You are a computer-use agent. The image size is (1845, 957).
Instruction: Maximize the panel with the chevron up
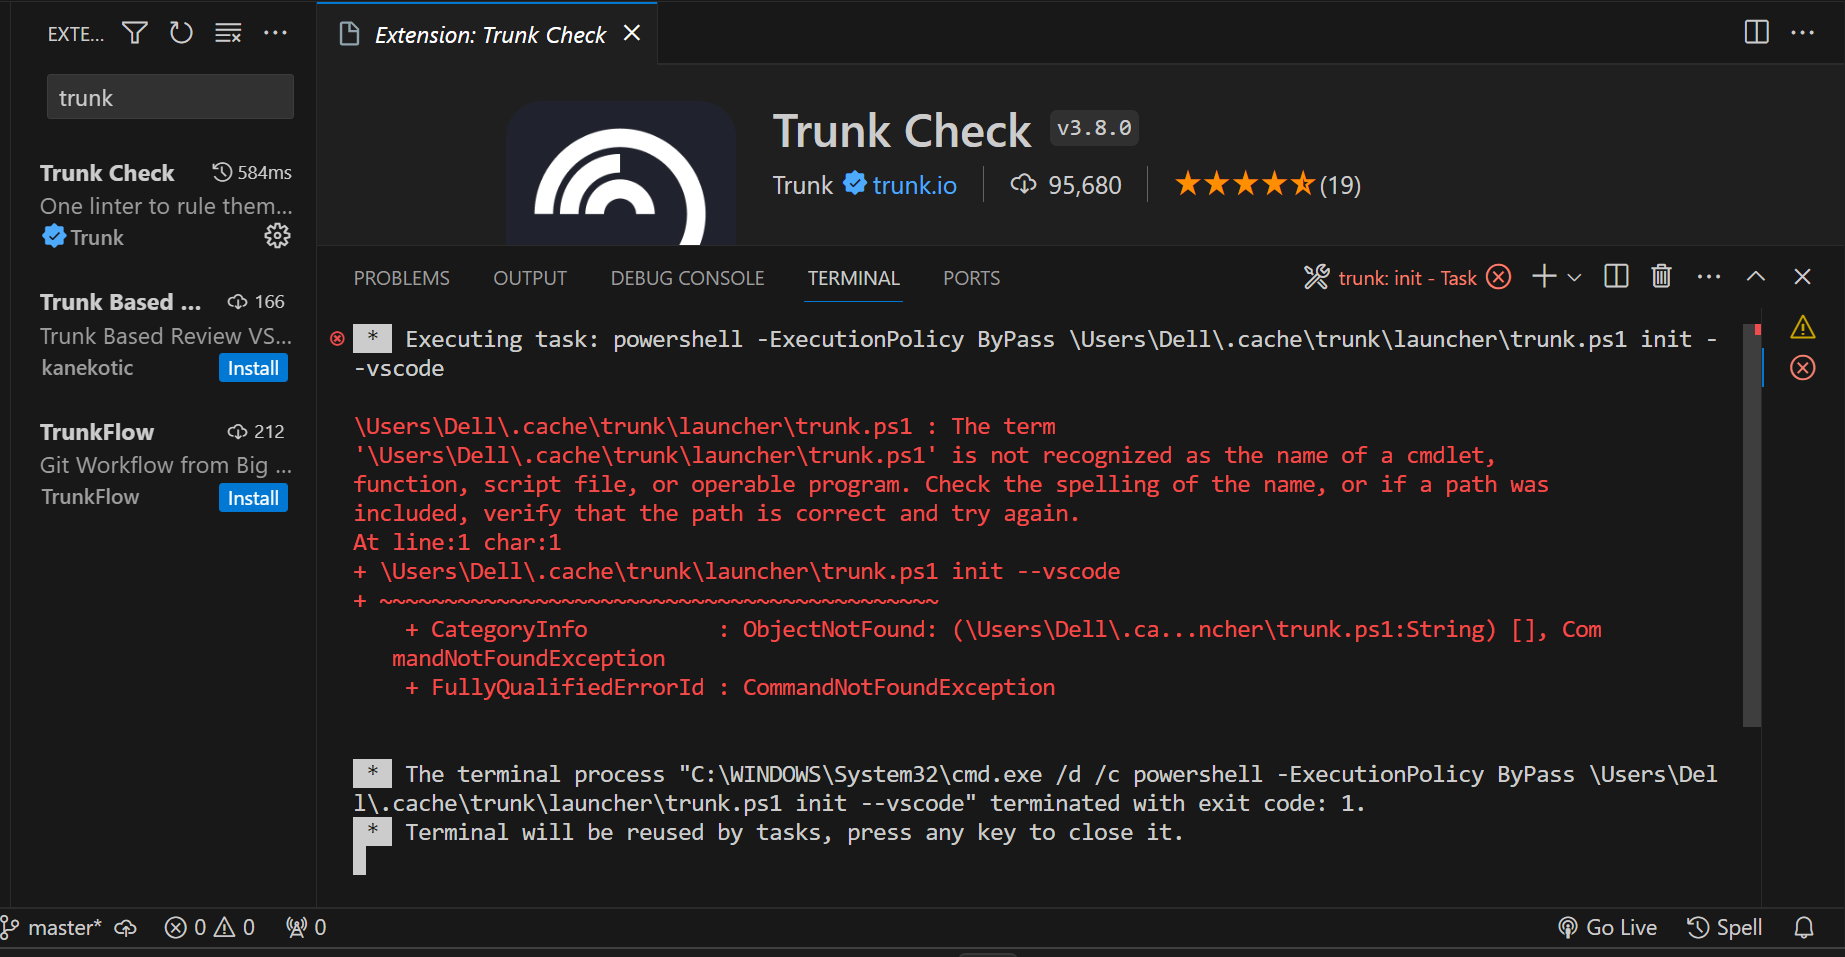click(1756, 276)
